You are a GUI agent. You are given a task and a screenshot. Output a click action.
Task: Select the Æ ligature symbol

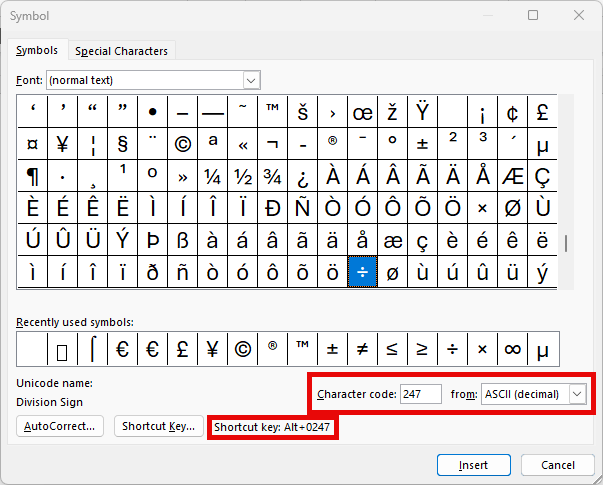(512, 176)
